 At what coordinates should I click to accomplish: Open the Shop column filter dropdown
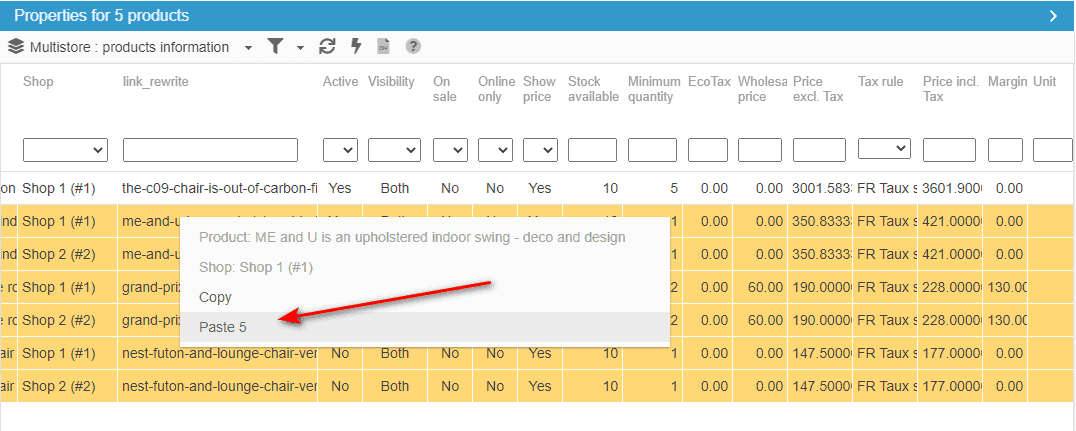[x=65, y=150]
